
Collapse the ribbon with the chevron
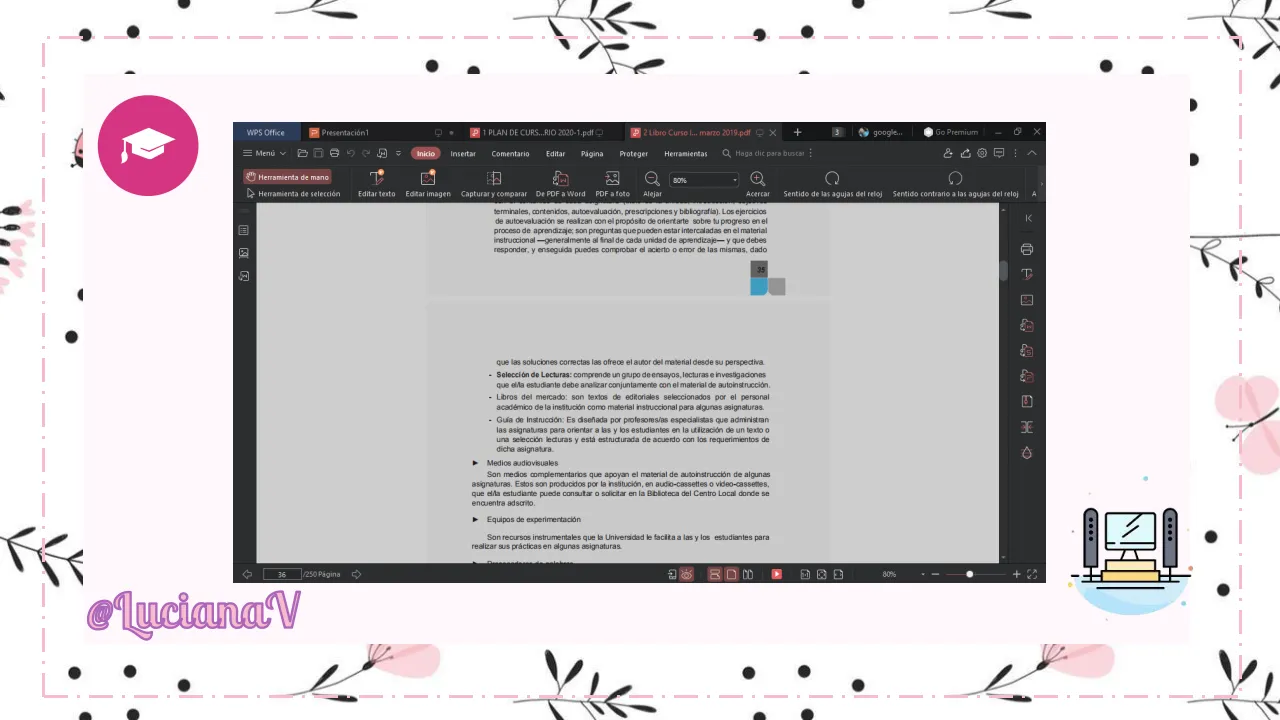point(1032,153)
